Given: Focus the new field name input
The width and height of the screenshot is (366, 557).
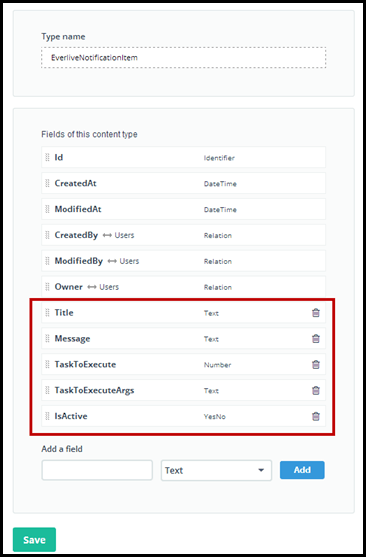Looking at the screenshot, I should click(x=97, y=470).
